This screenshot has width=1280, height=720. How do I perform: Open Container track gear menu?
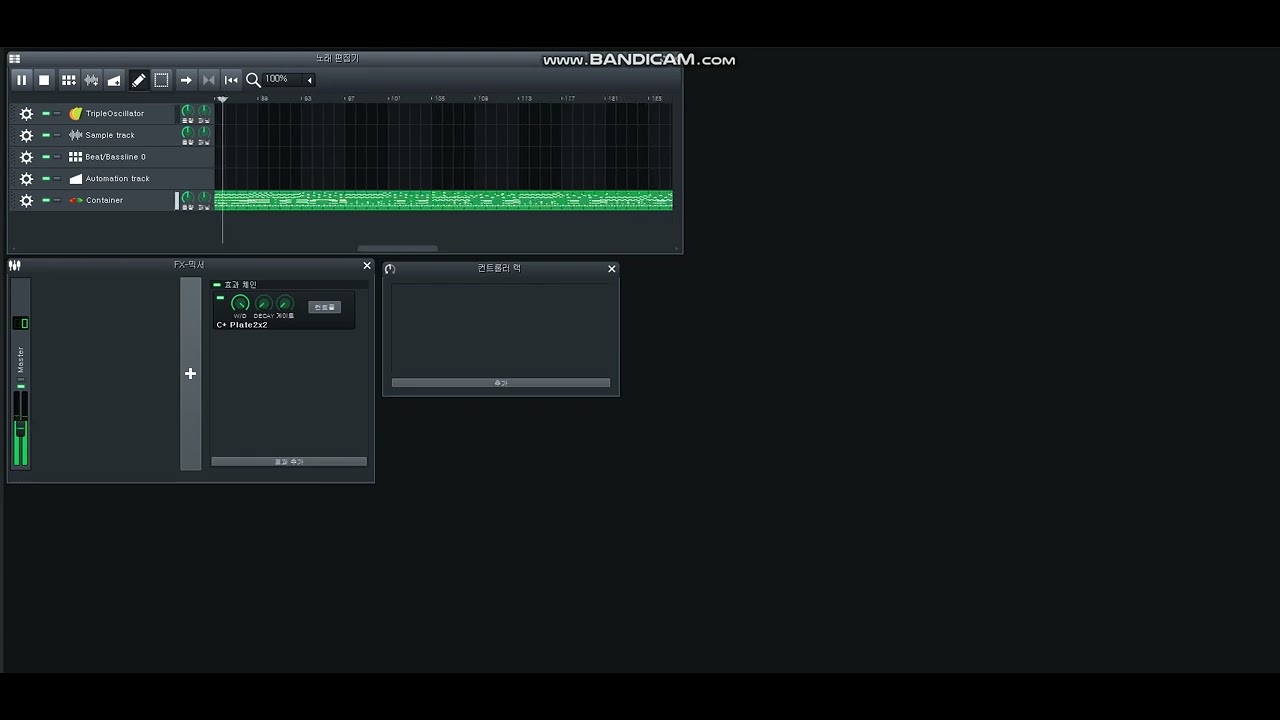point(26,201)
